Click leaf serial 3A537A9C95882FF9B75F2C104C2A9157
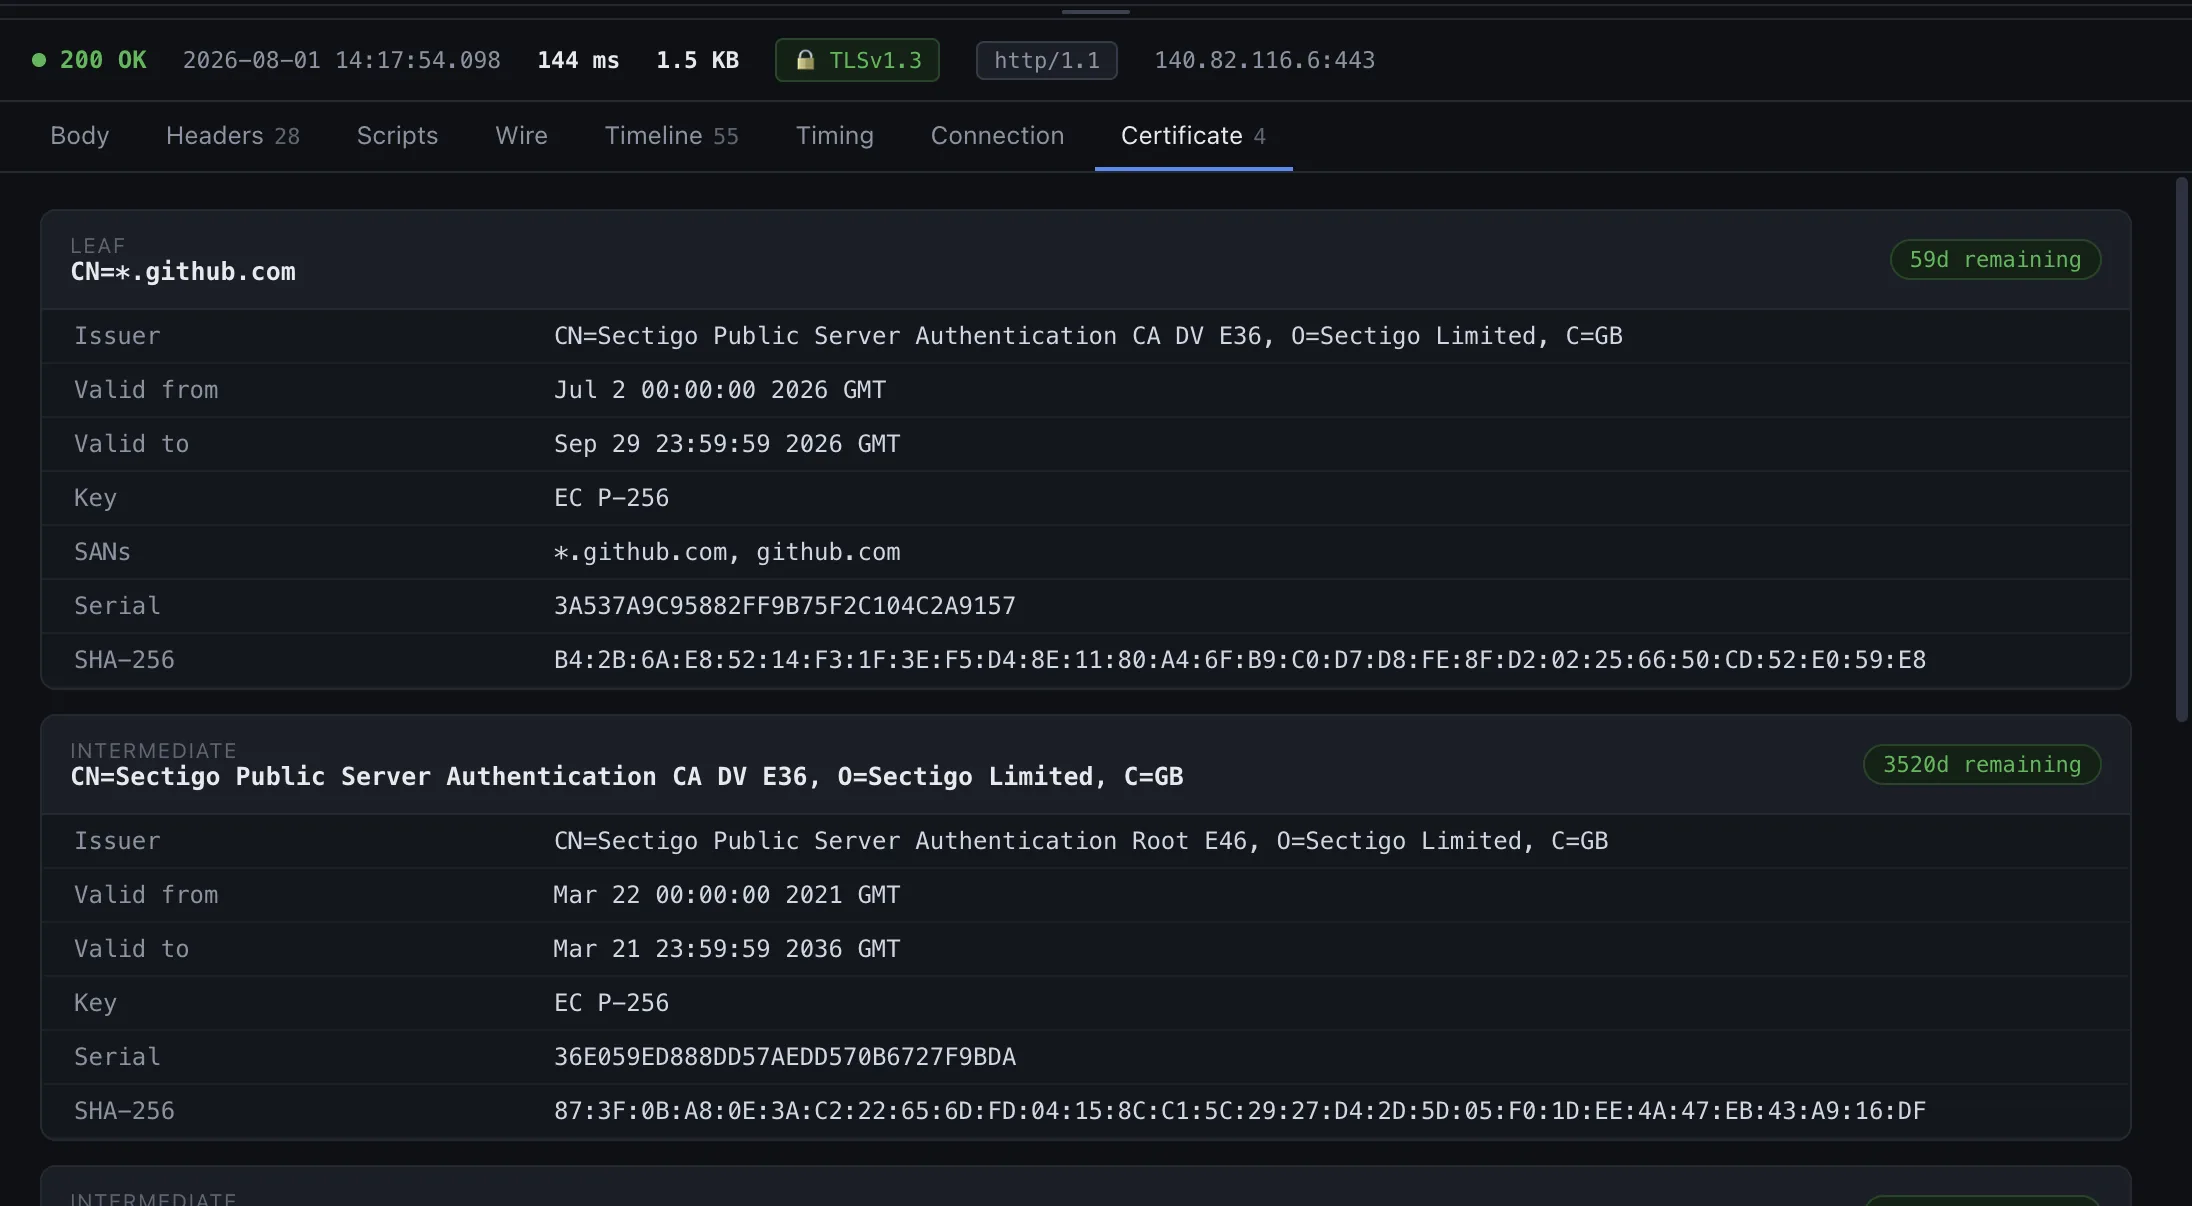Screen dimensions: 2192x1206 click(785, 606)
